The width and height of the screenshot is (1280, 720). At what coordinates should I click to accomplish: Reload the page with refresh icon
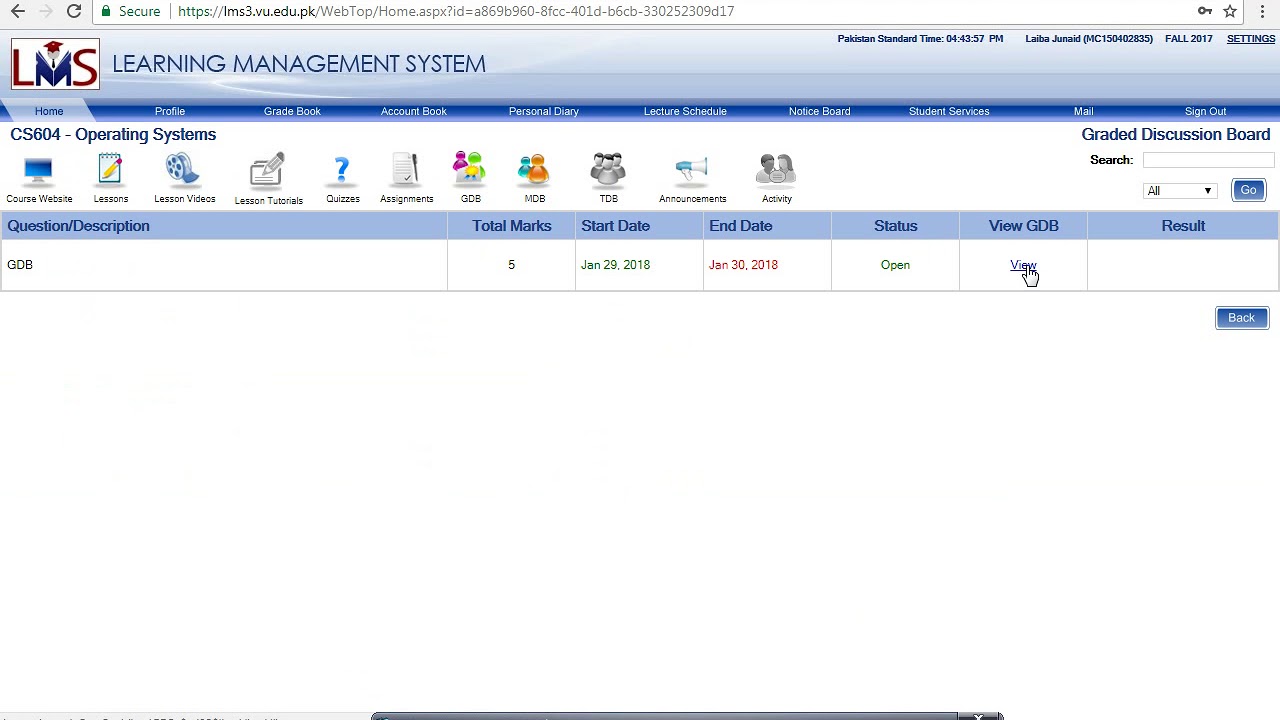pos(74,11)
